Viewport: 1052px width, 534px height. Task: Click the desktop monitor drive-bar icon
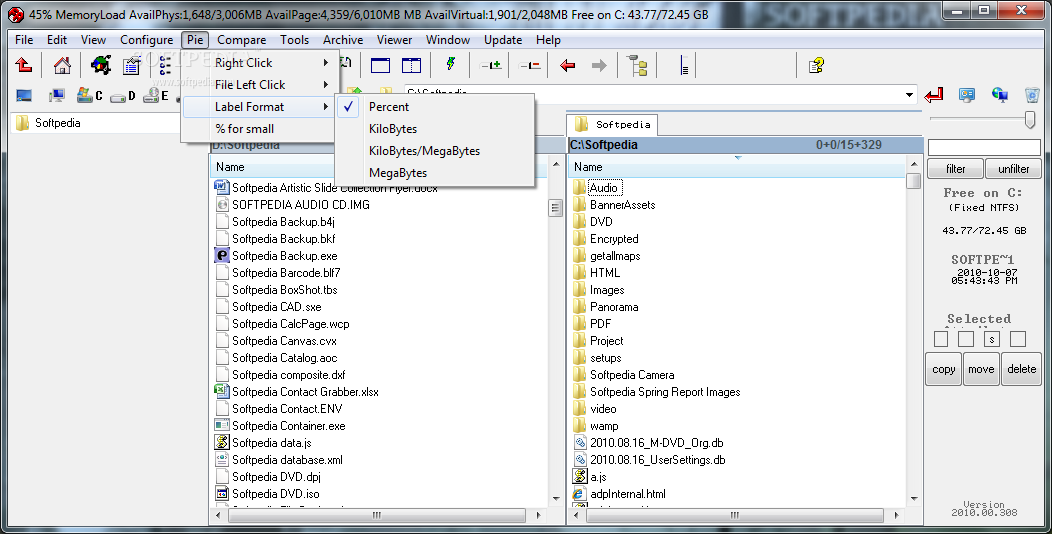(24, 96)
